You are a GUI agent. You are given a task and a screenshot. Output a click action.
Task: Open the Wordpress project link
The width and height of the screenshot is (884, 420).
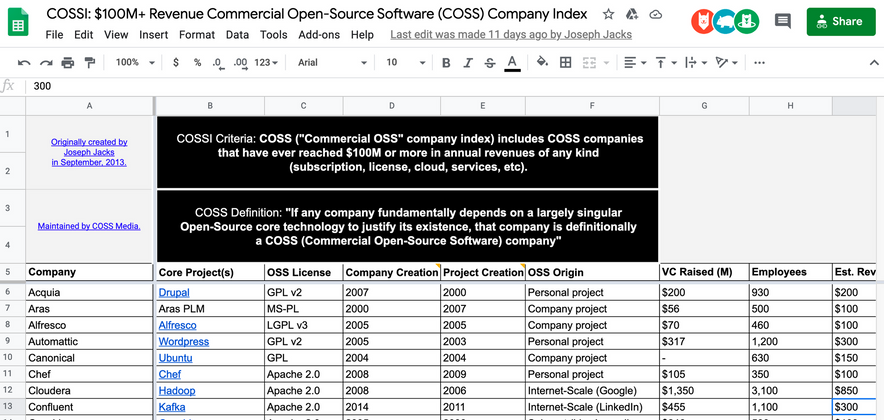[x=184, y=342]
